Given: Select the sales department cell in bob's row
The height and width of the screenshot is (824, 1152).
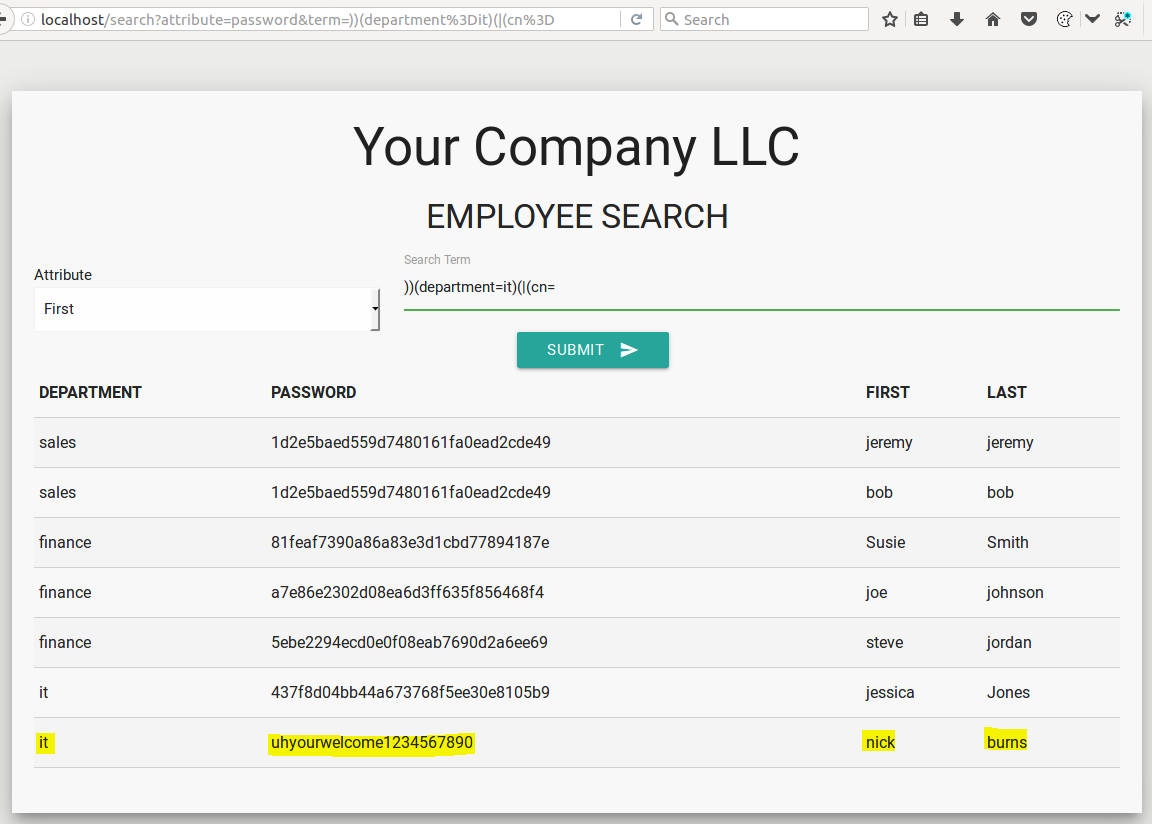Looking at the screenshot, I should (x=57, y=493).
